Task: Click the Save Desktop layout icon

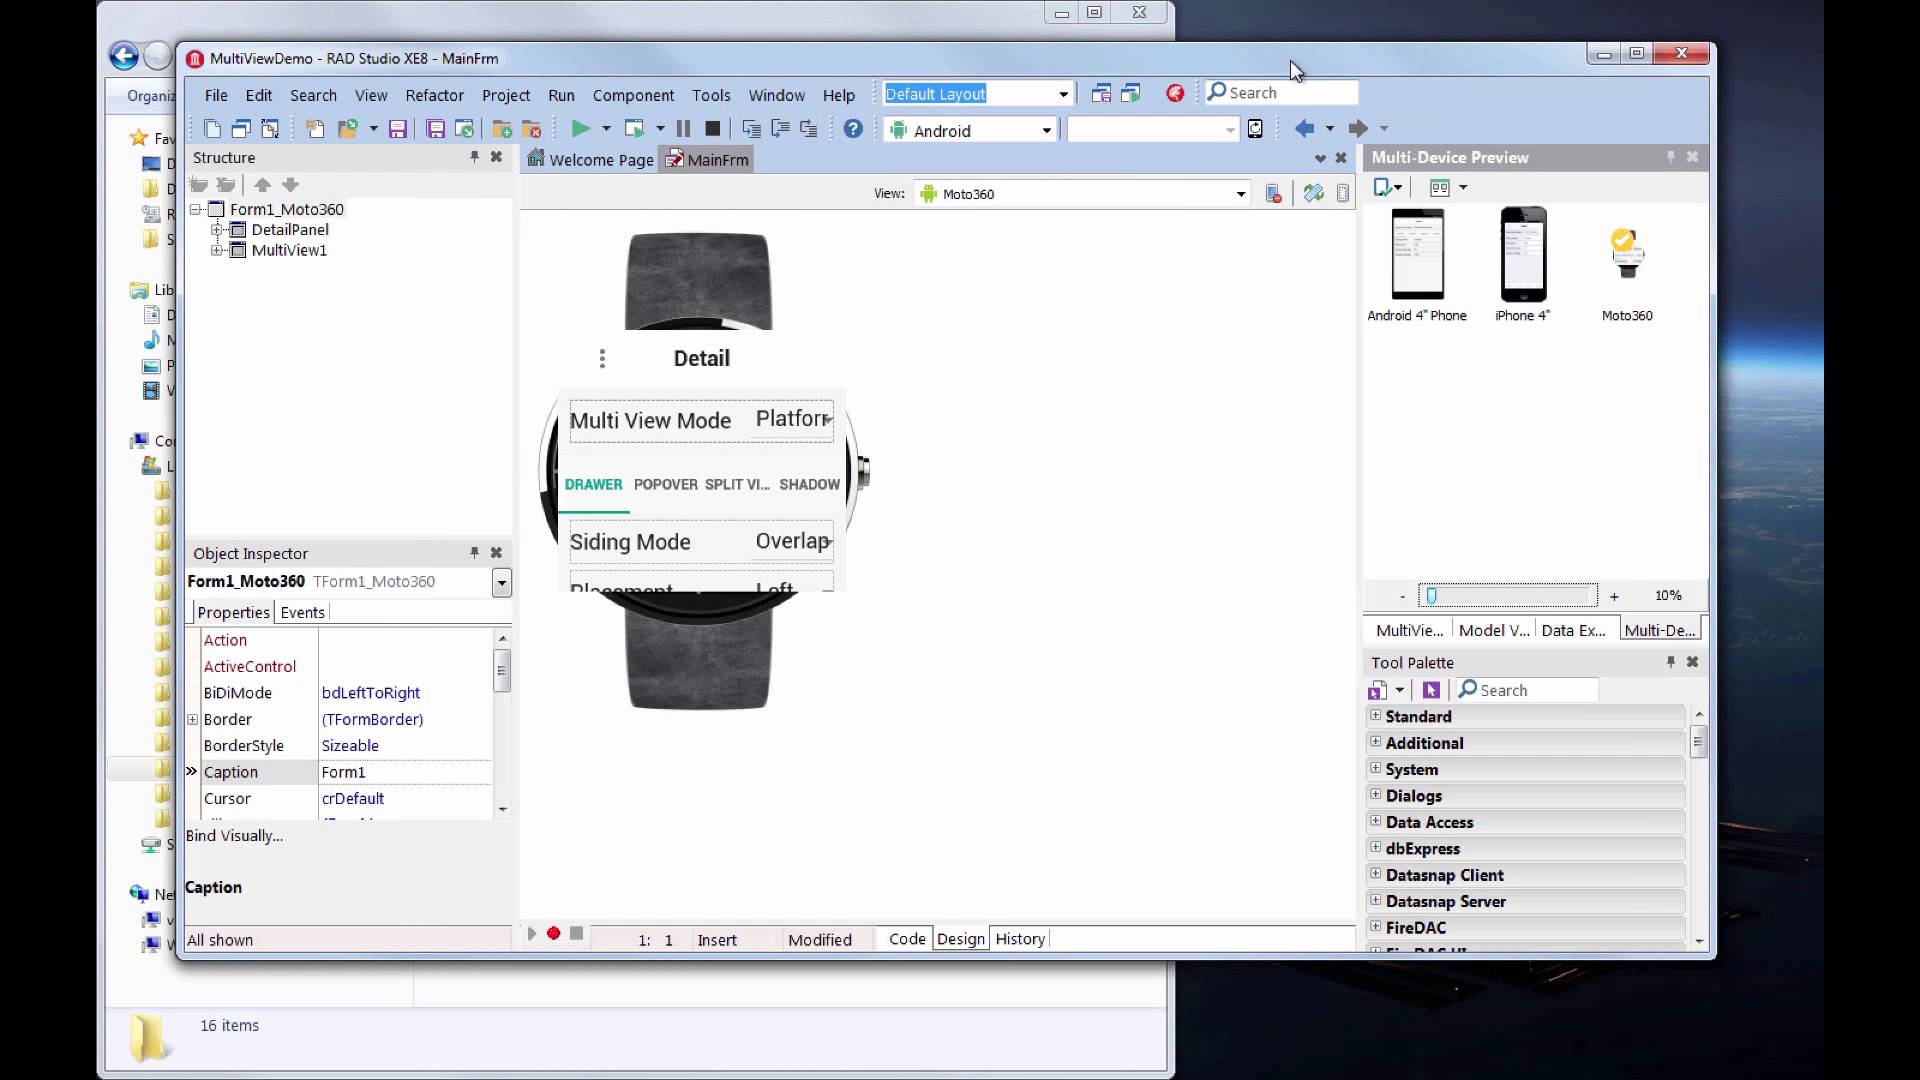Action: 1101,93
